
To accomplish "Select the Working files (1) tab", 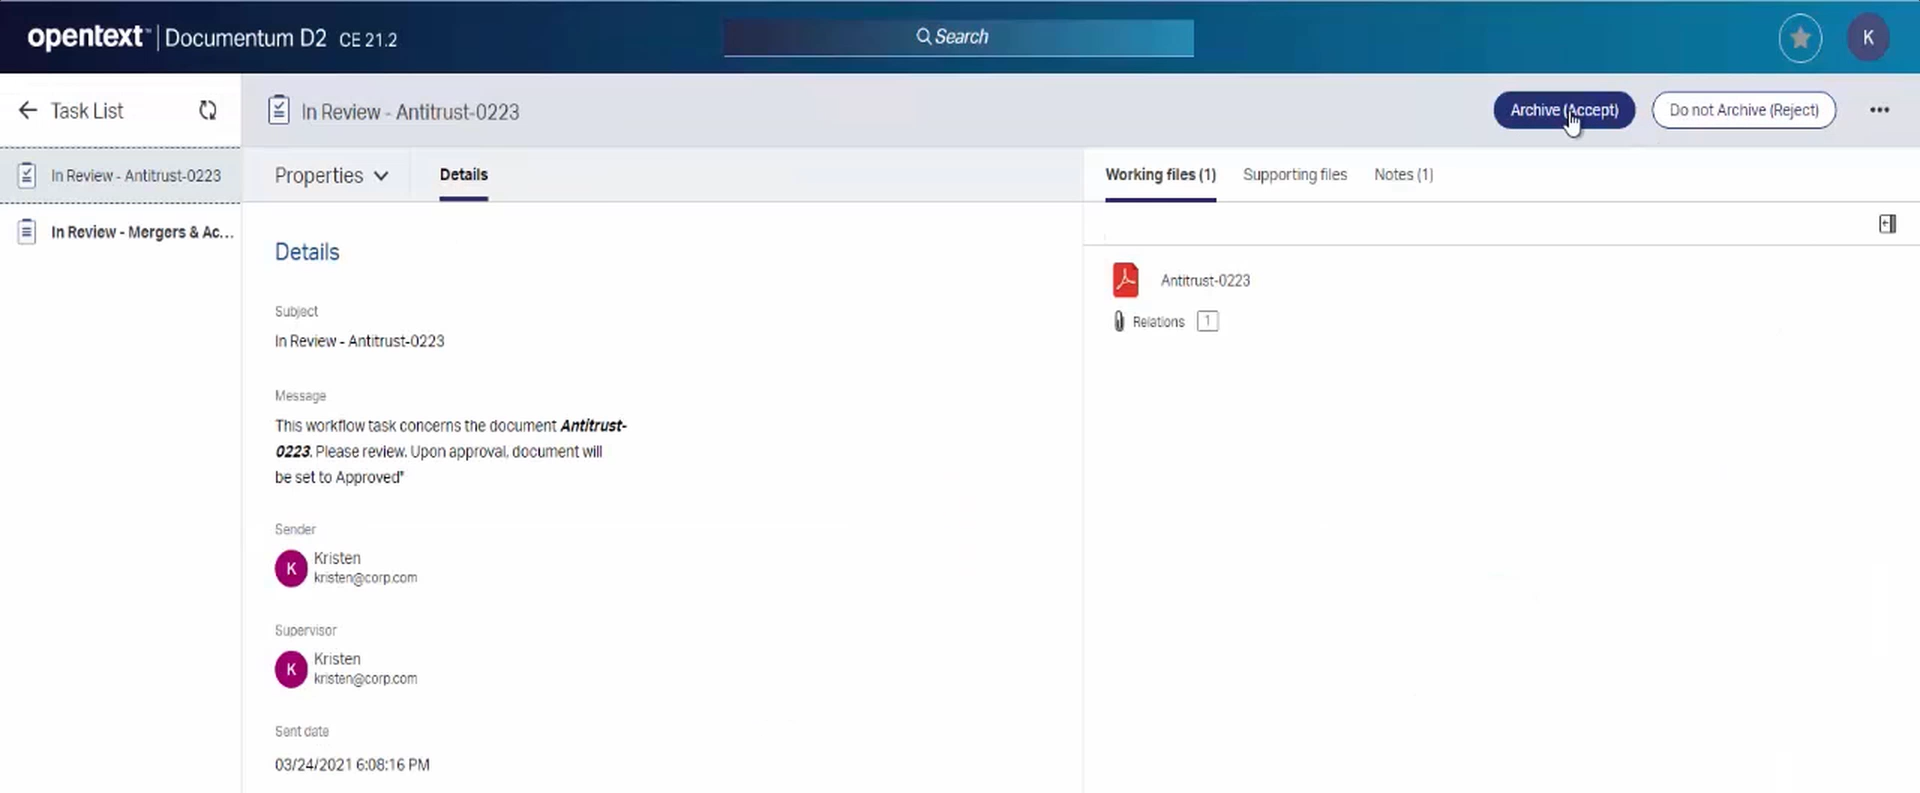I will (1160, 174).
